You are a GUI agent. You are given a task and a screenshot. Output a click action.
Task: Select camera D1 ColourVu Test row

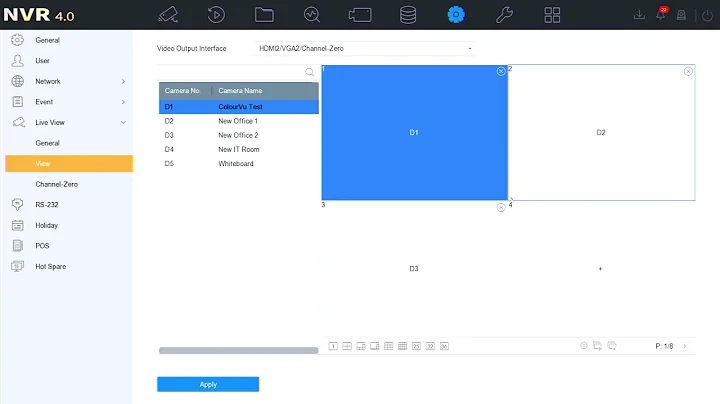point(239,107)
